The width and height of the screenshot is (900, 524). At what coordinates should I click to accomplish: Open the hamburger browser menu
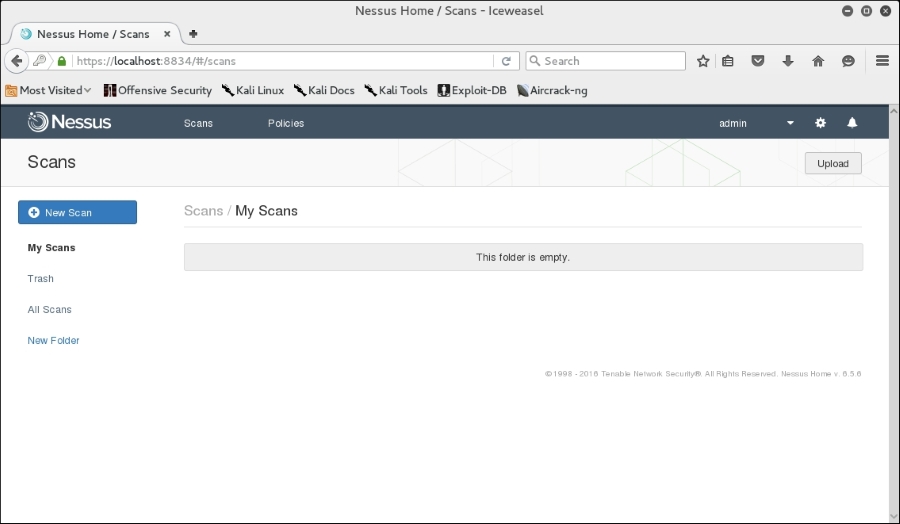882,60
